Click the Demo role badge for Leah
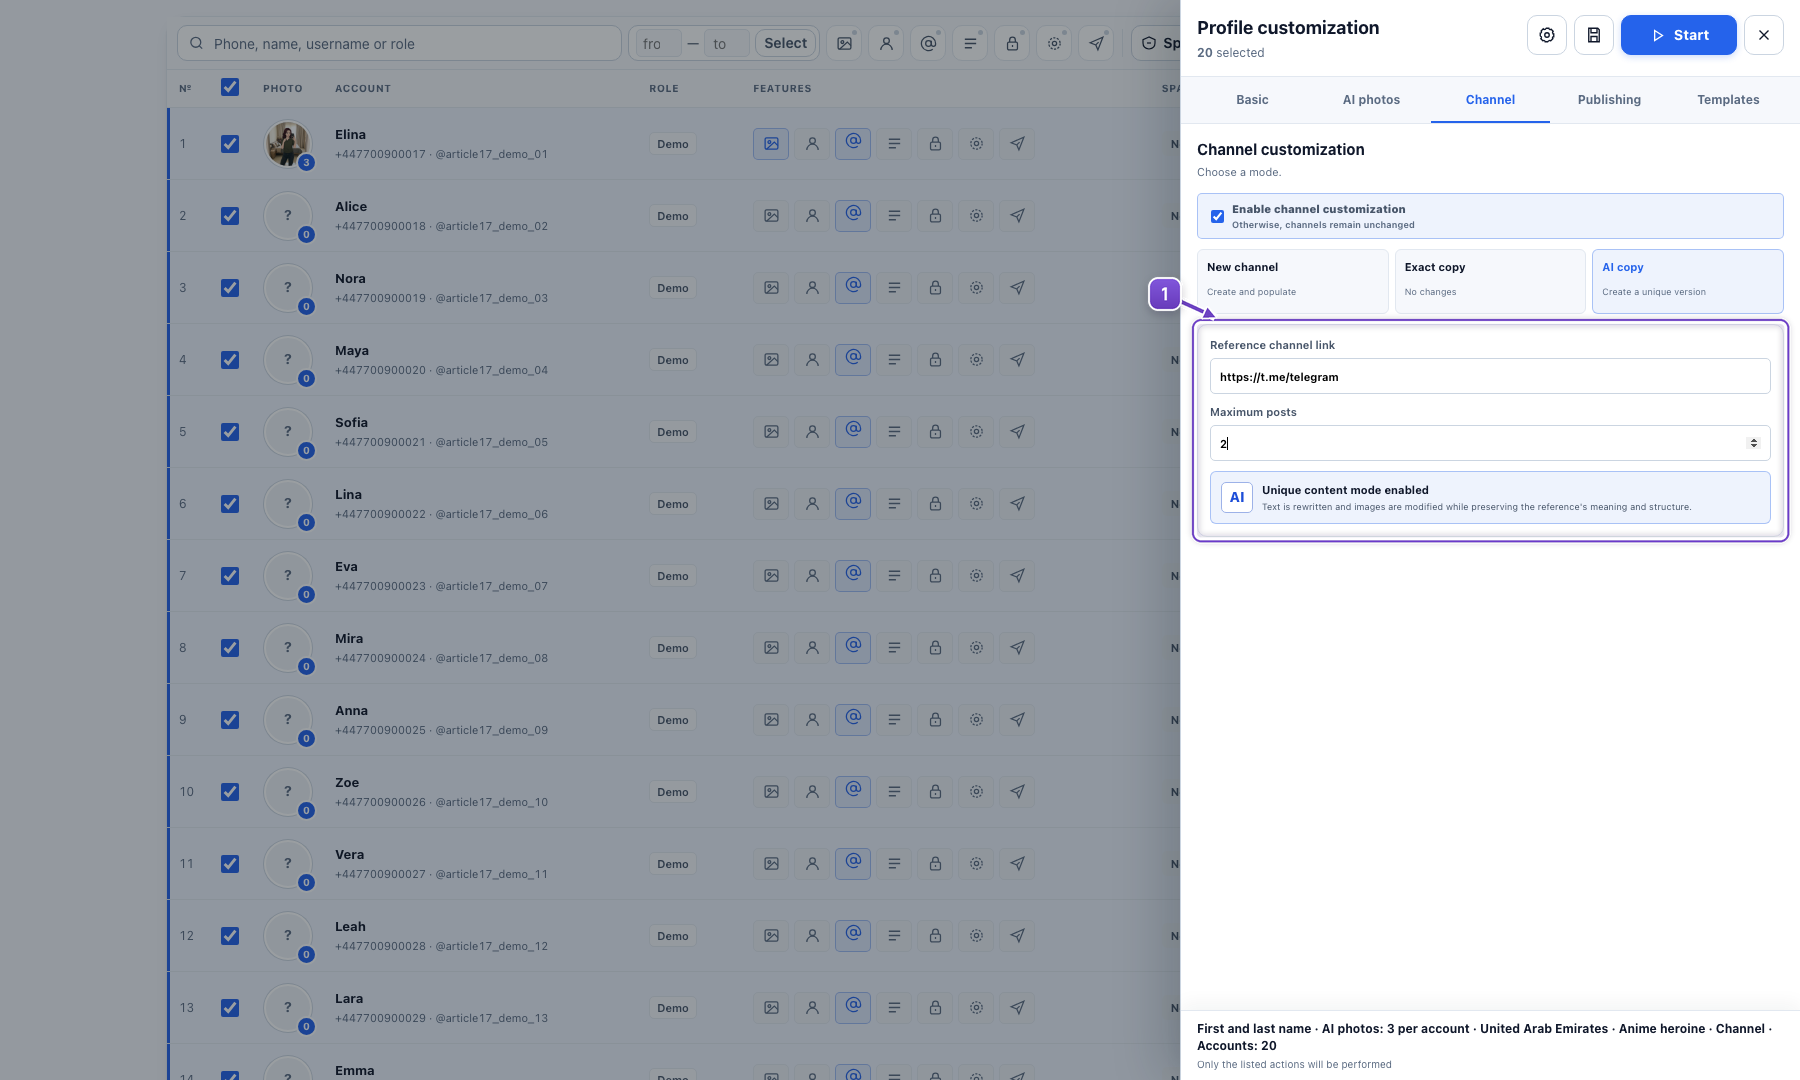Viewport: 1800px width, 1080px height. point(673,936)
